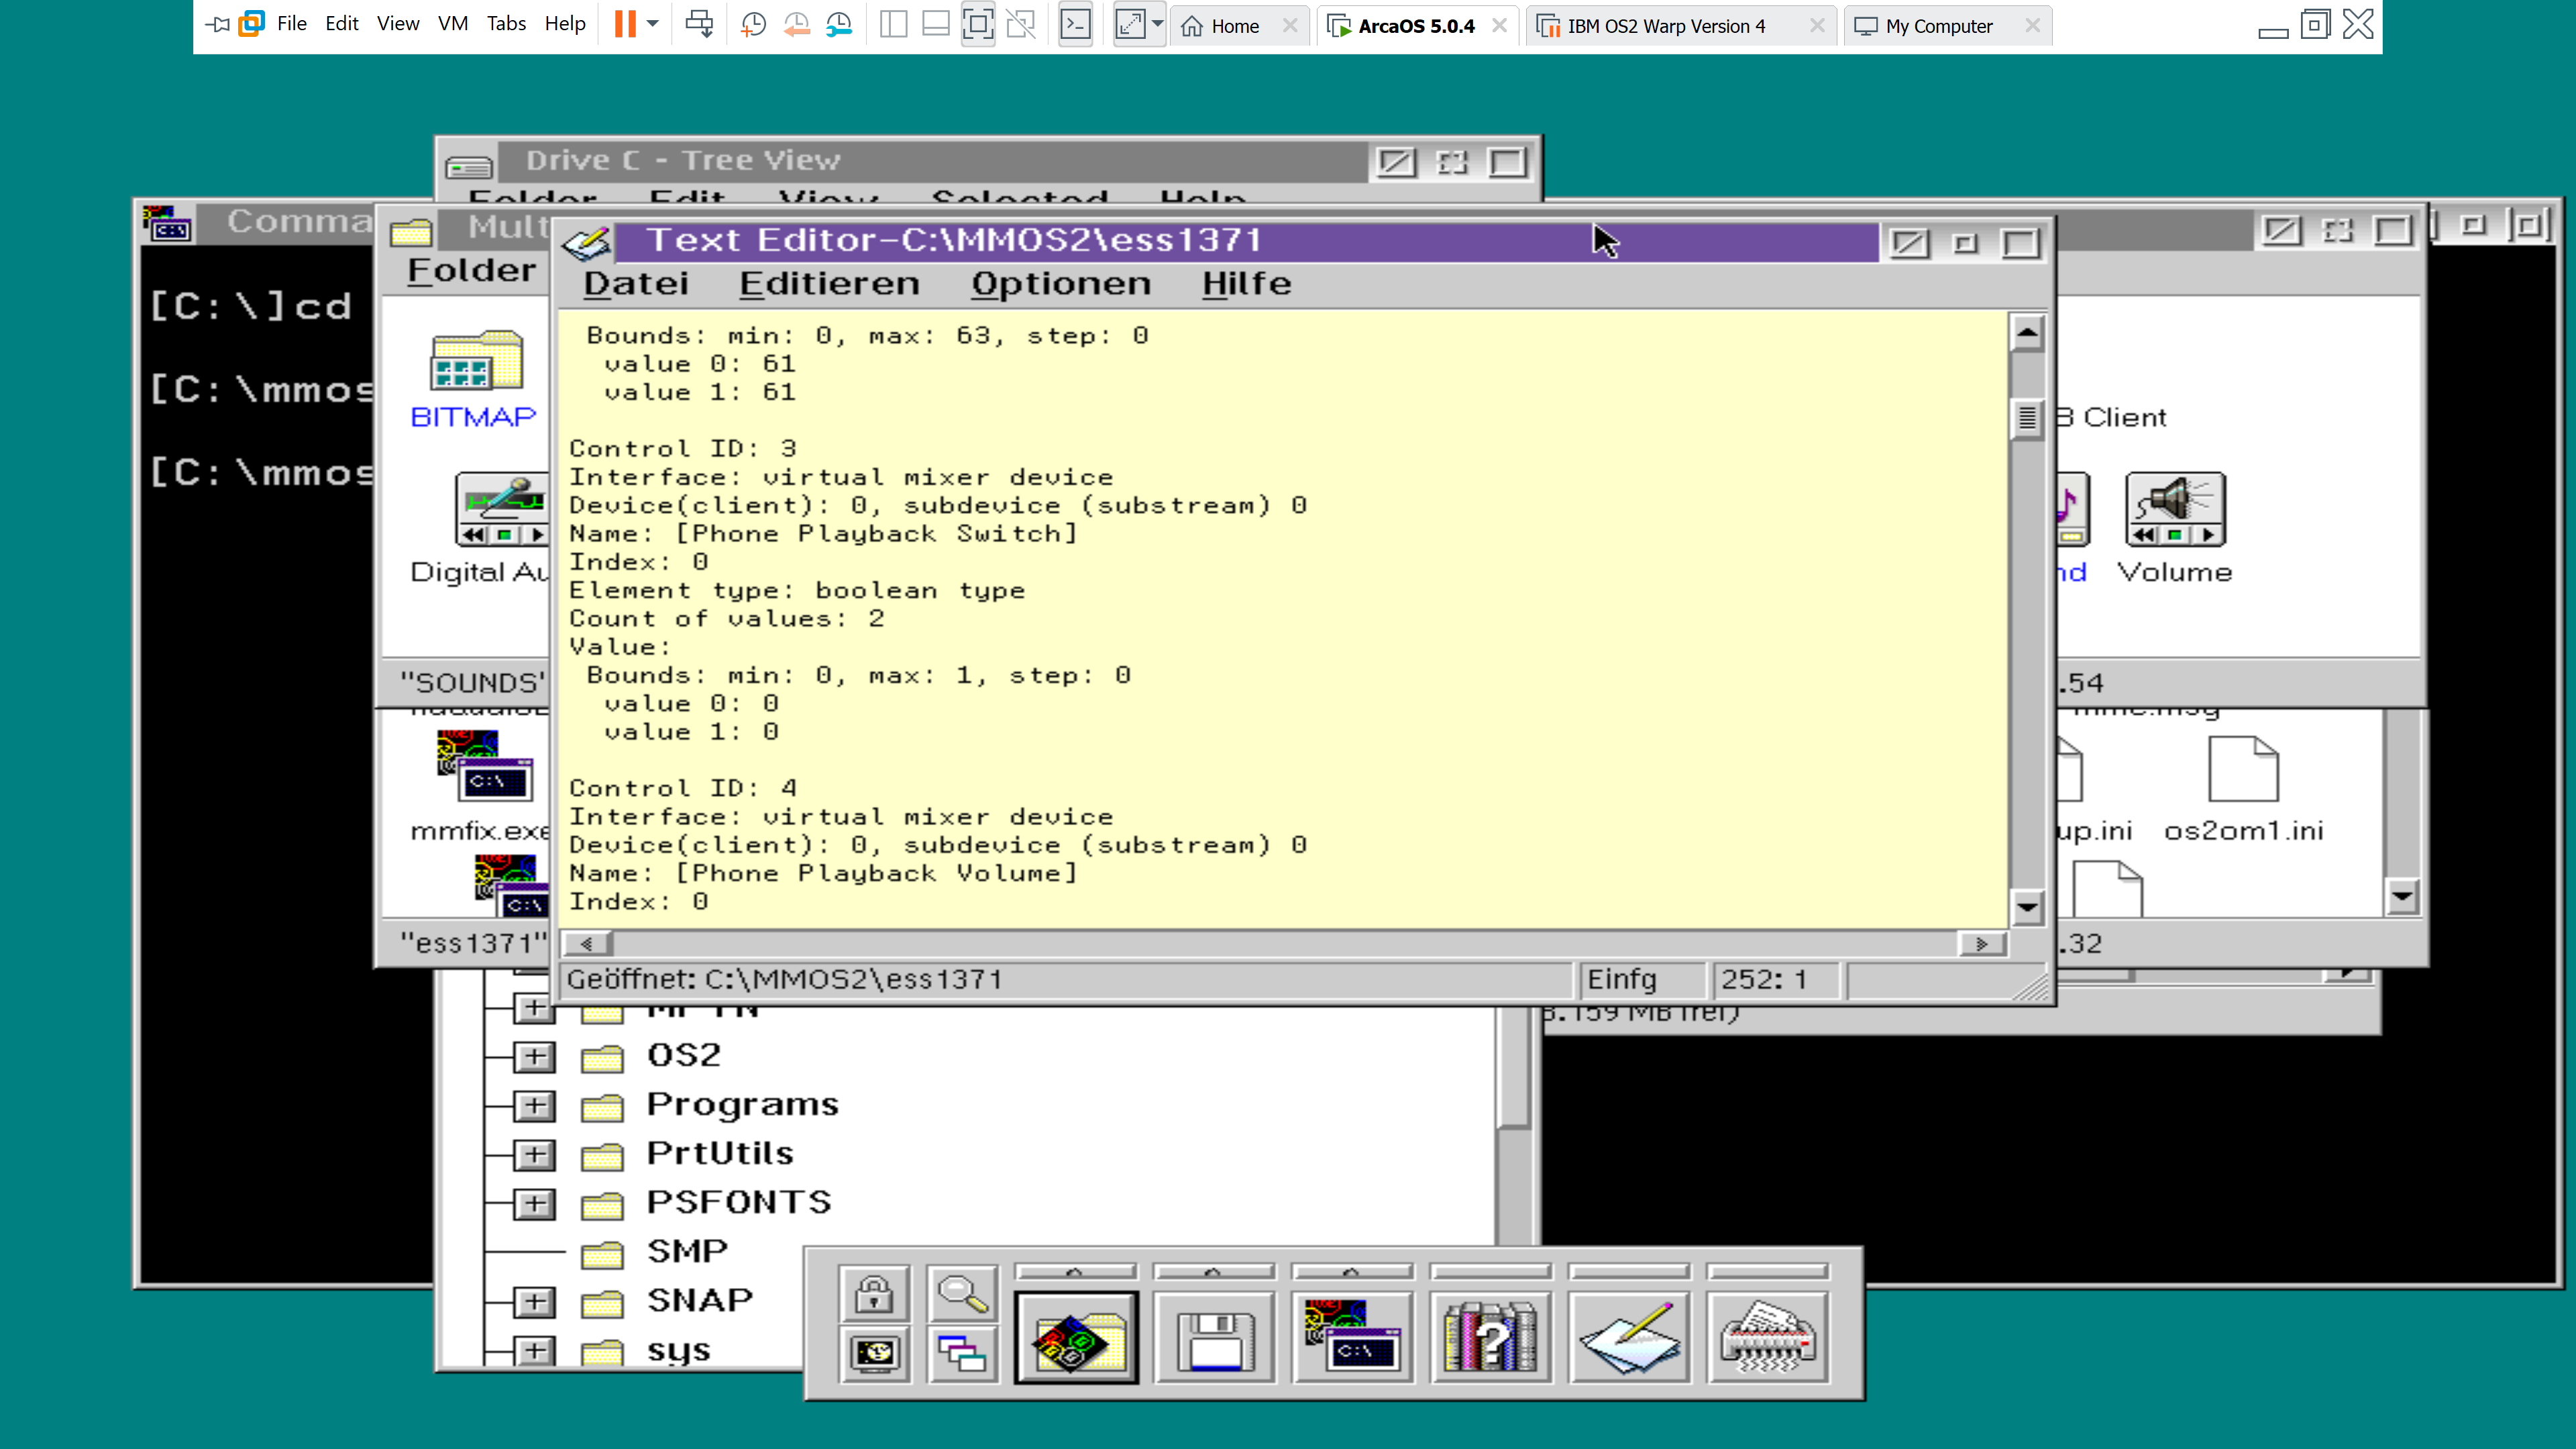The height and width of the screenshot is (1449, 2576).
Task: Select the Programs folder label
Action: (742, 1105)
